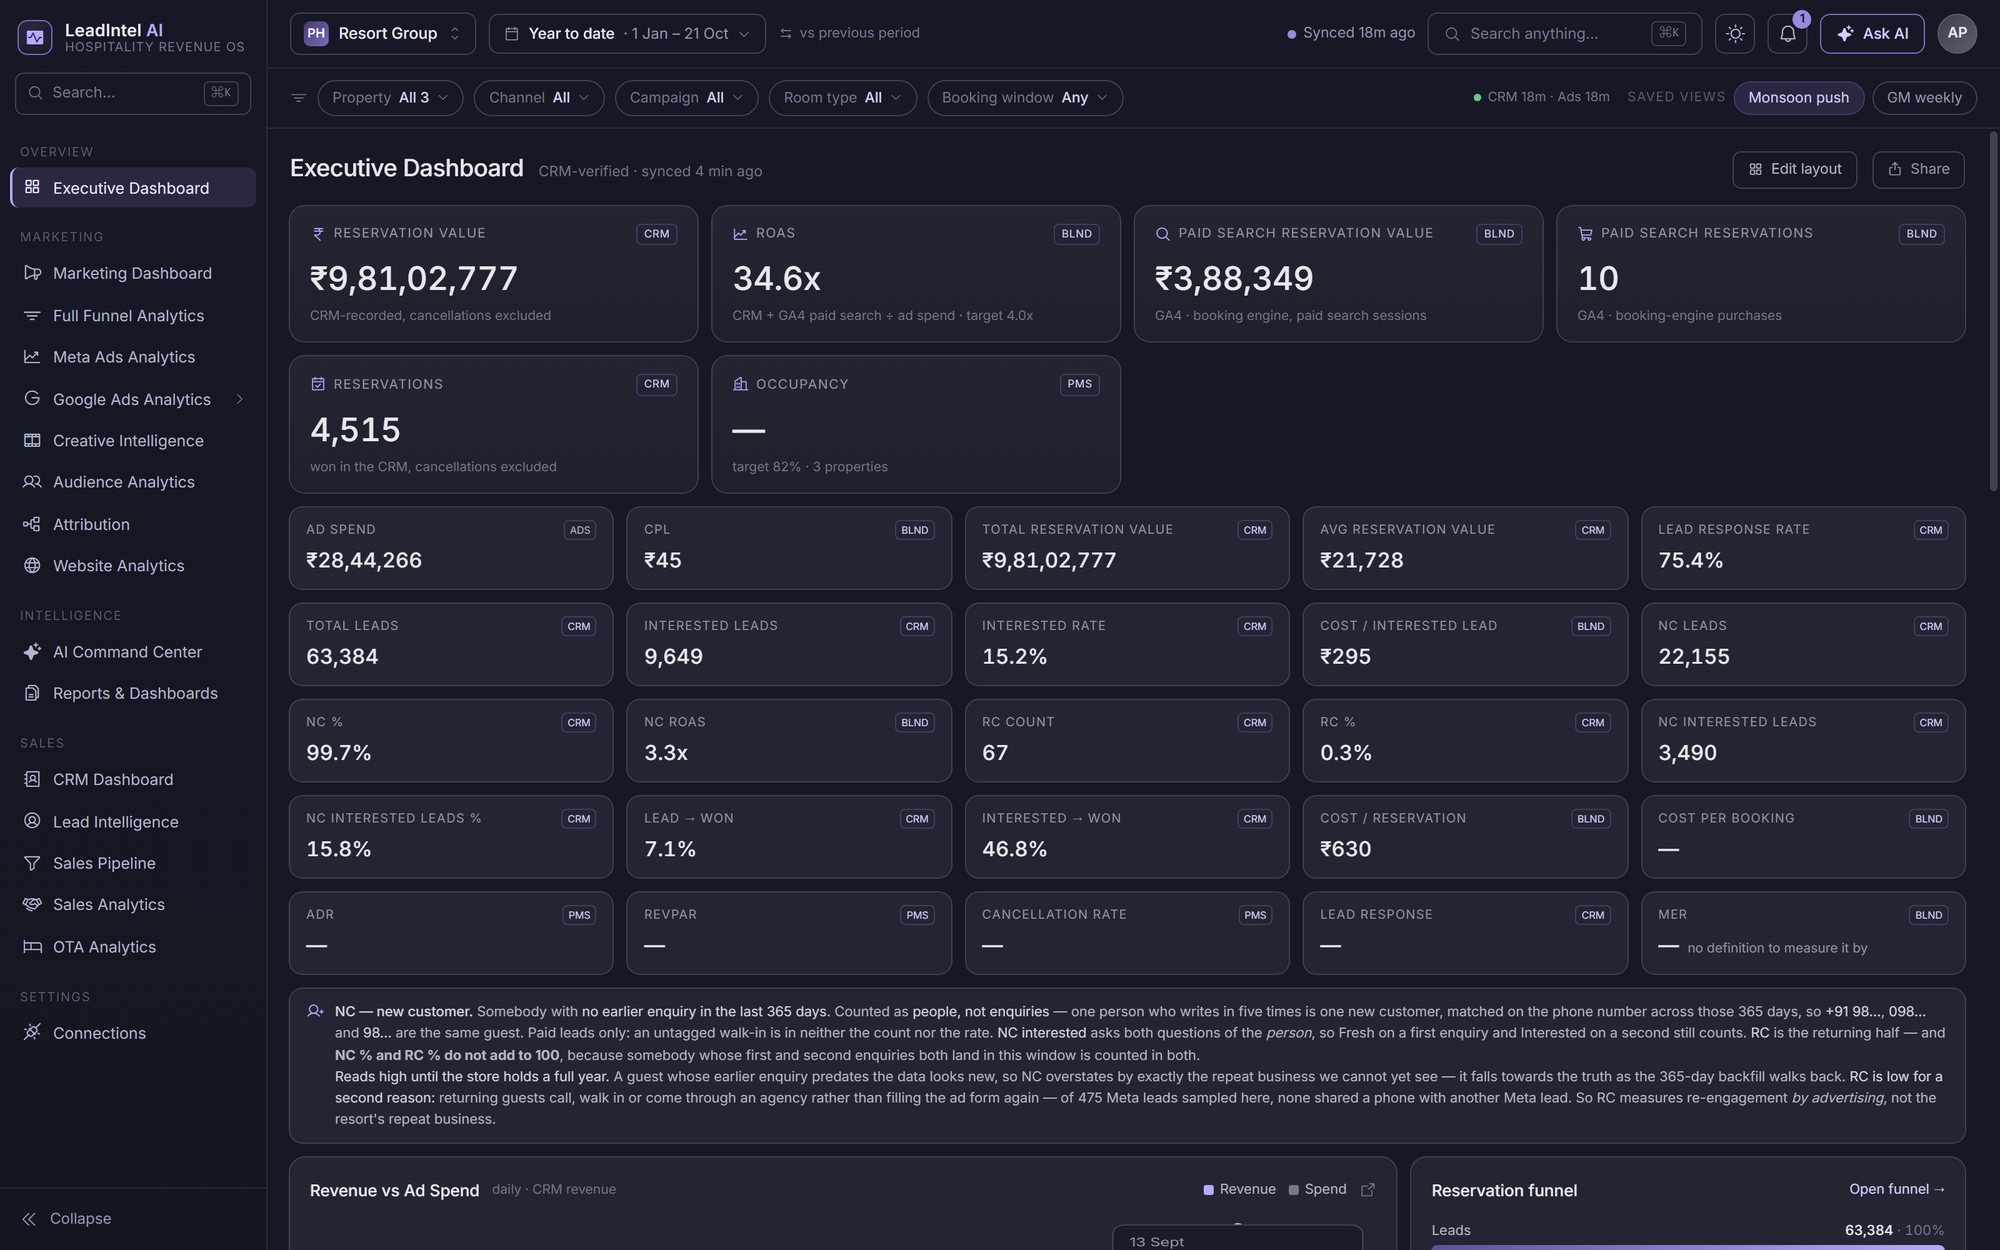Expand the Google Ads Analytics submenu chevron
Screen dimensions: 2000x1250
pyautogui.click(x=240, y=399)
